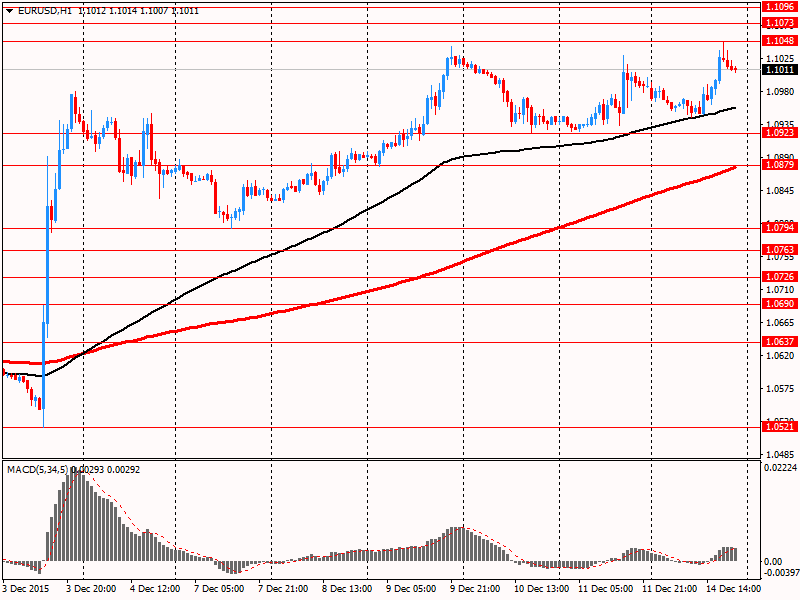Select the 1.0763 red level label
Image resolution: width=800 pixels, height=600 pixels.
pyautogui.click(x=780, y=249)
